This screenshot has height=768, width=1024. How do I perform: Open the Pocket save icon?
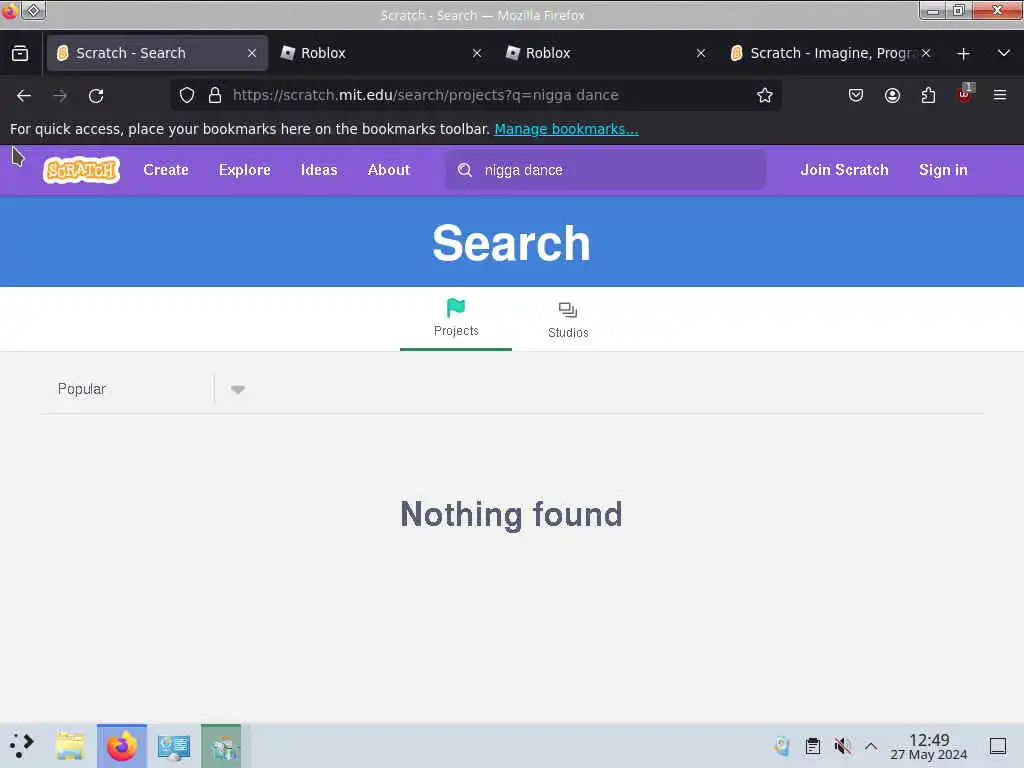pos(856,95)
